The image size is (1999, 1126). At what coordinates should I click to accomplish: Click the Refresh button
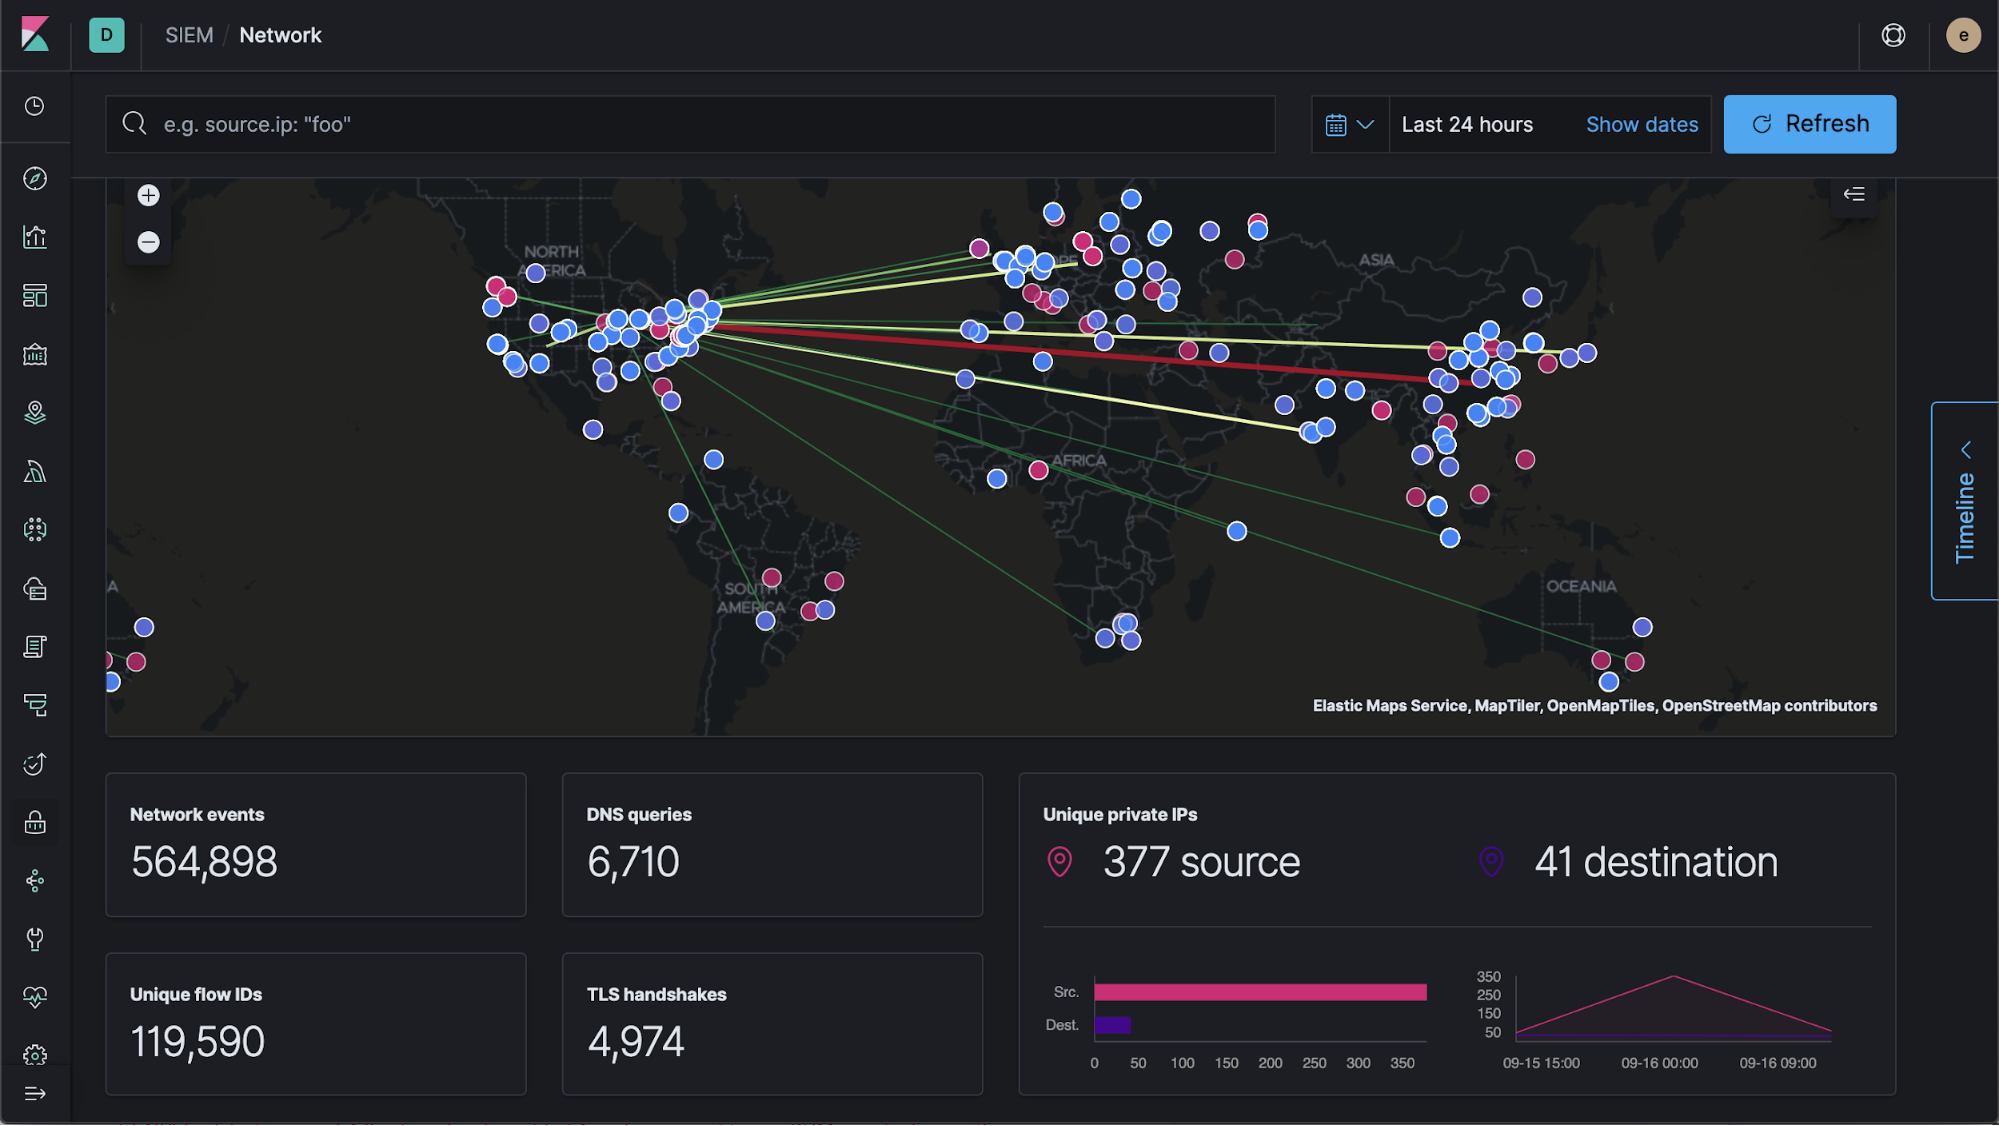pos(1809,123)
